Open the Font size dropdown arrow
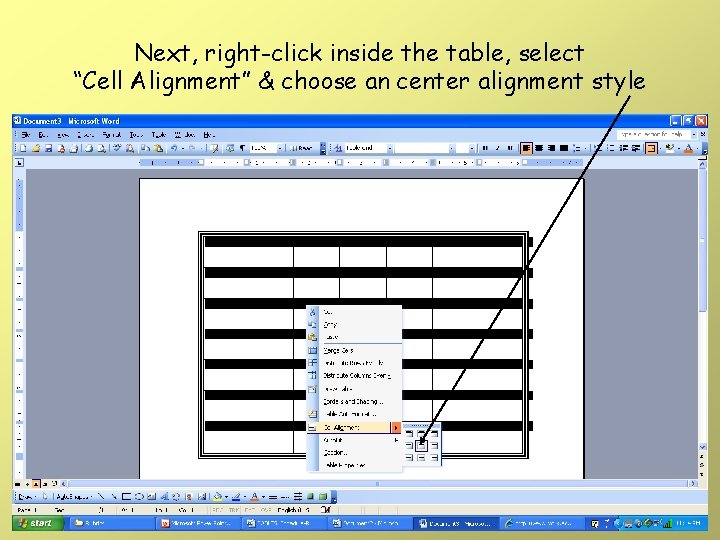This screenshot has height=540, width=720. click(472, 148)
